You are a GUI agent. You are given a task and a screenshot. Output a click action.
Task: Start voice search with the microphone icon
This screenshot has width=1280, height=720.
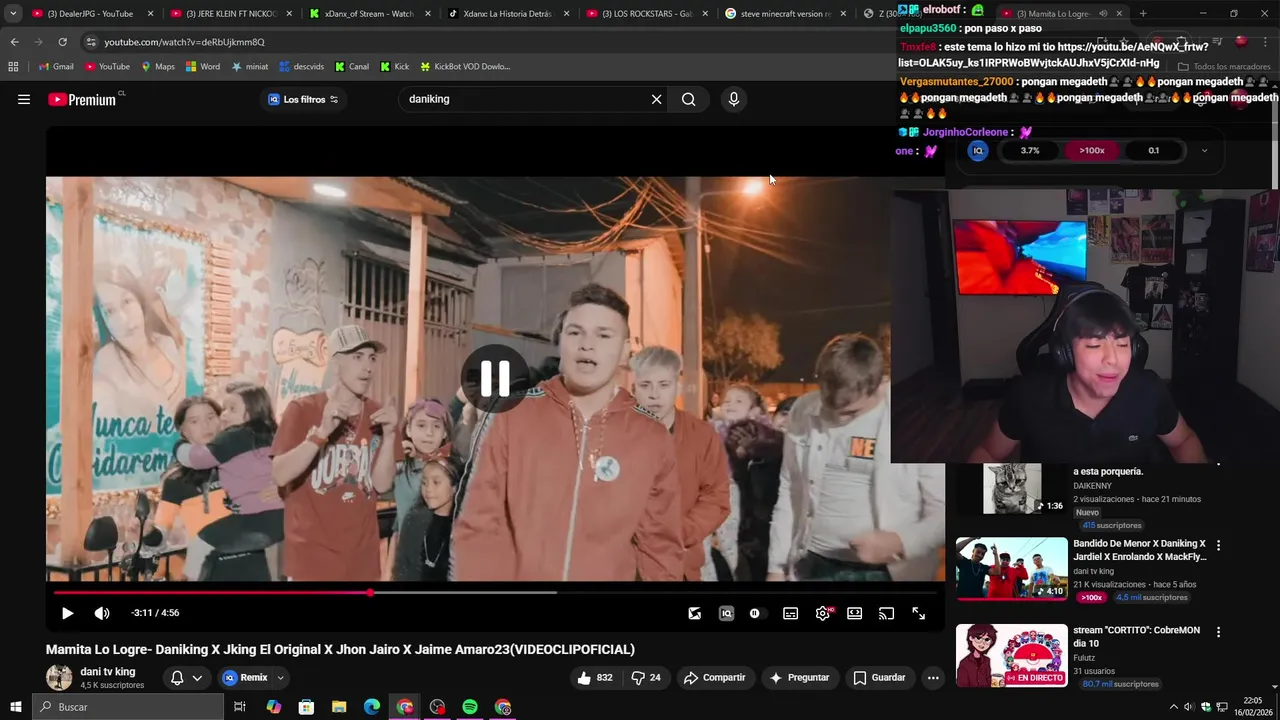(x=734, y=99)
